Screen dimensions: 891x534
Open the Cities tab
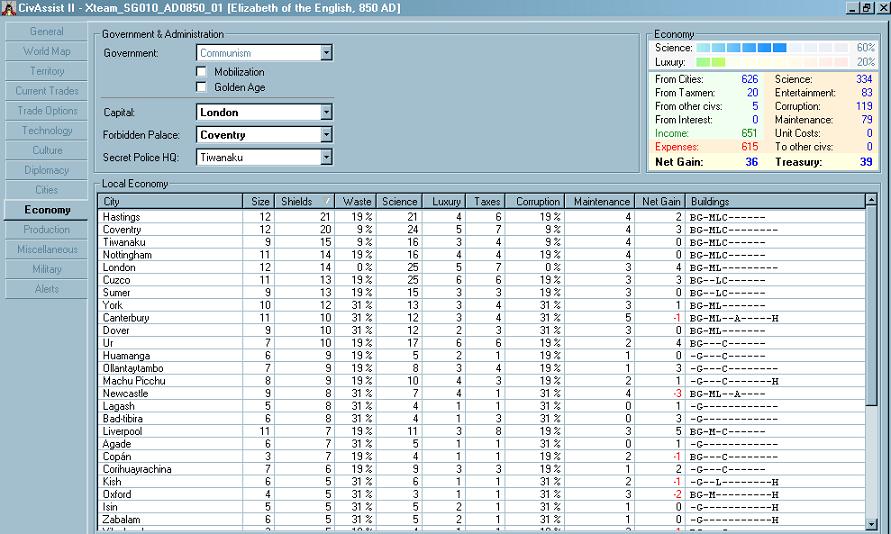[x=47, y=190]
